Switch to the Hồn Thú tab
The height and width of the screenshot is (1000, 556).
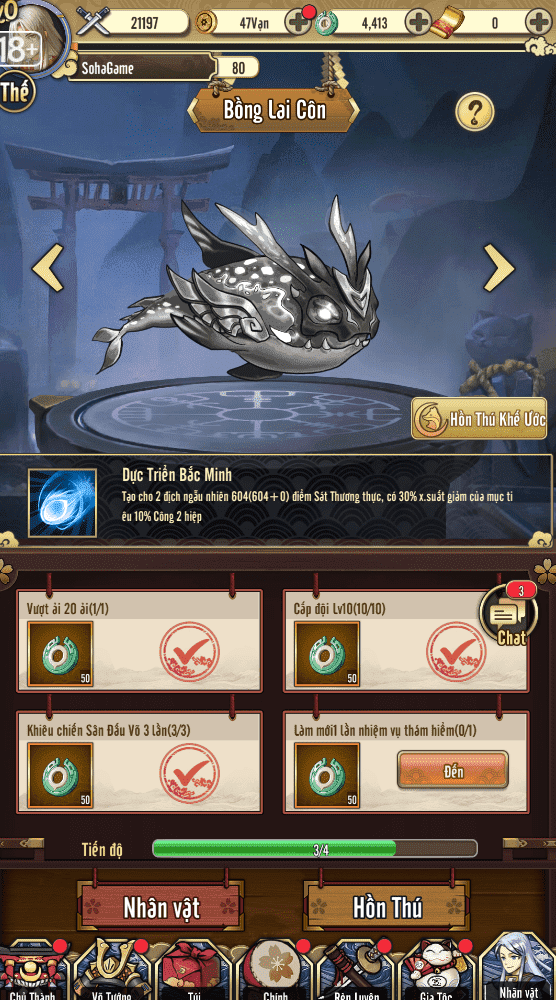[387, 906]
